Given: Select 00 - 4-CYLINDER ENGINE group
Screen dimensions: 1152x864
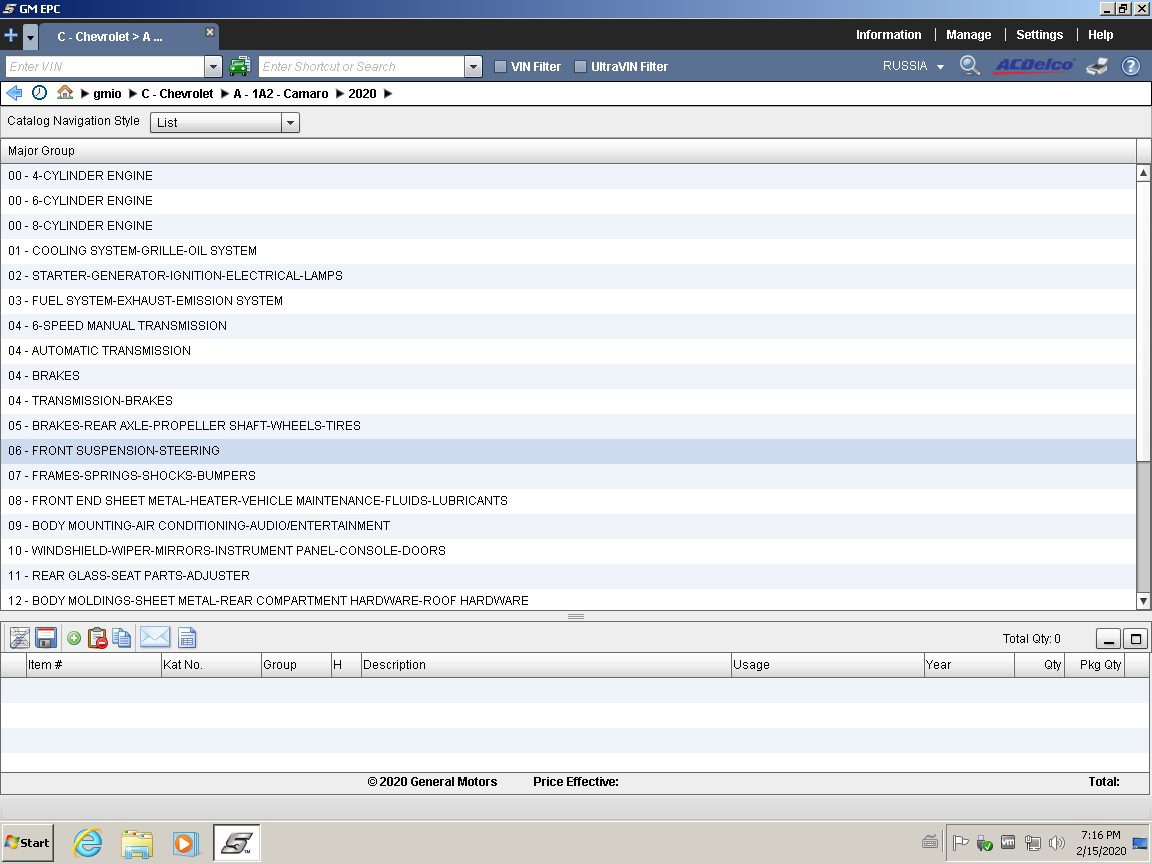Looking at the screenshot, I should 568,176.
